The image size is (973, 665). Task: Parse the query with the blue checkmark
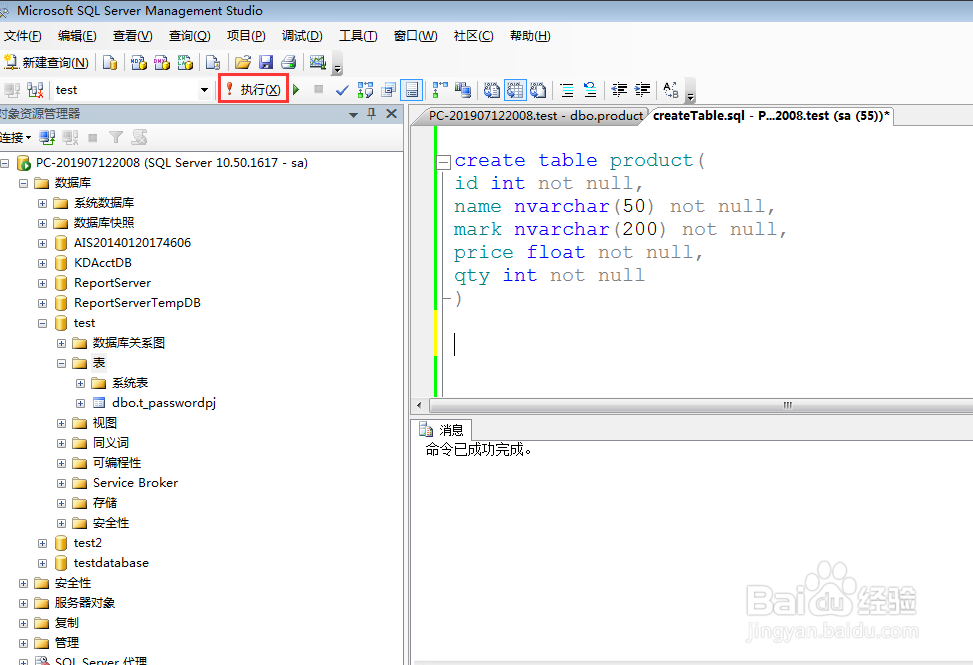(342, 90)
